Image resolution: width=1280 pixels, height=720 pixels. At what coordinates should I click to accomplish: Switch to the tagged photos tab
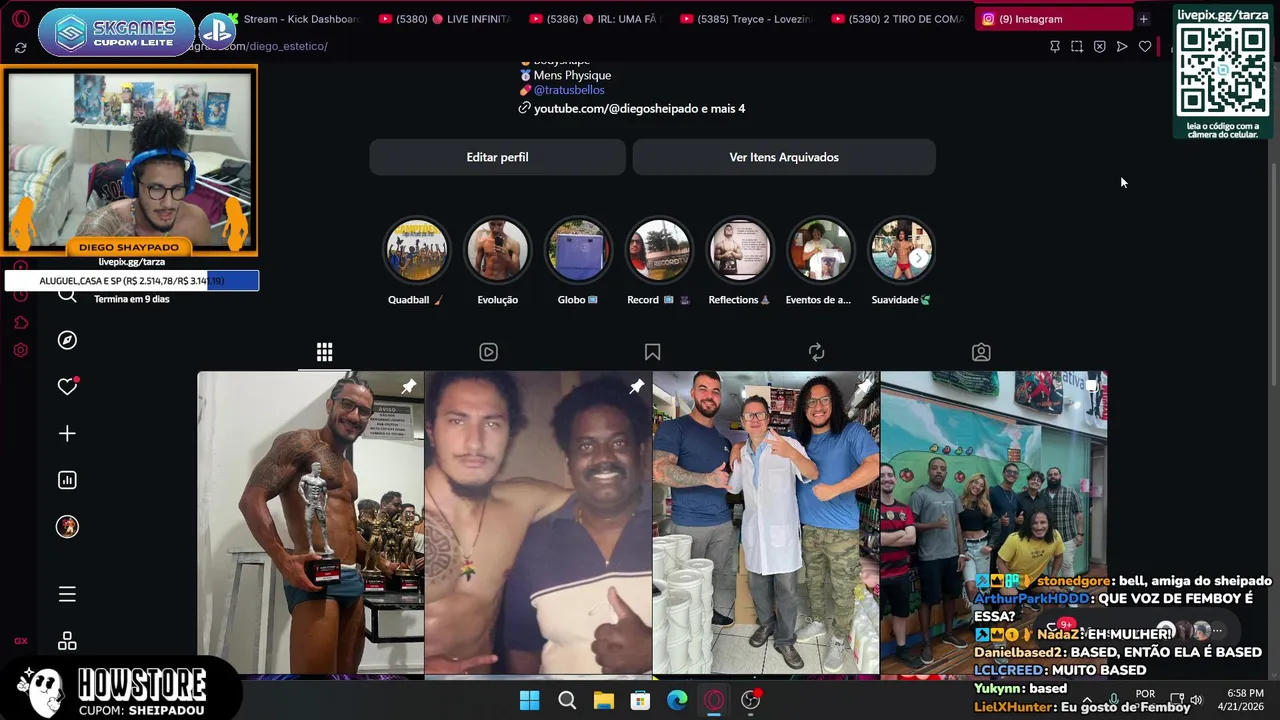981,352
